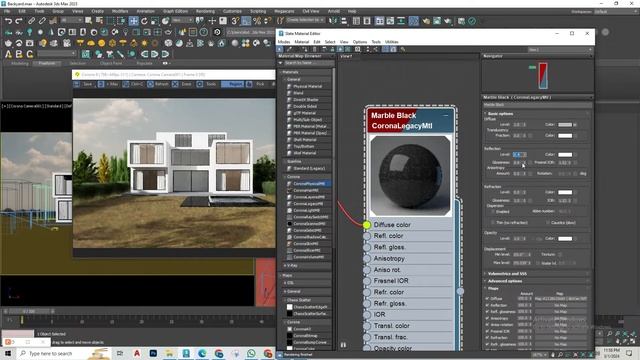Click Save in Corona render window
The height and width of the screenshot is (360, 640).
[84, 84]
